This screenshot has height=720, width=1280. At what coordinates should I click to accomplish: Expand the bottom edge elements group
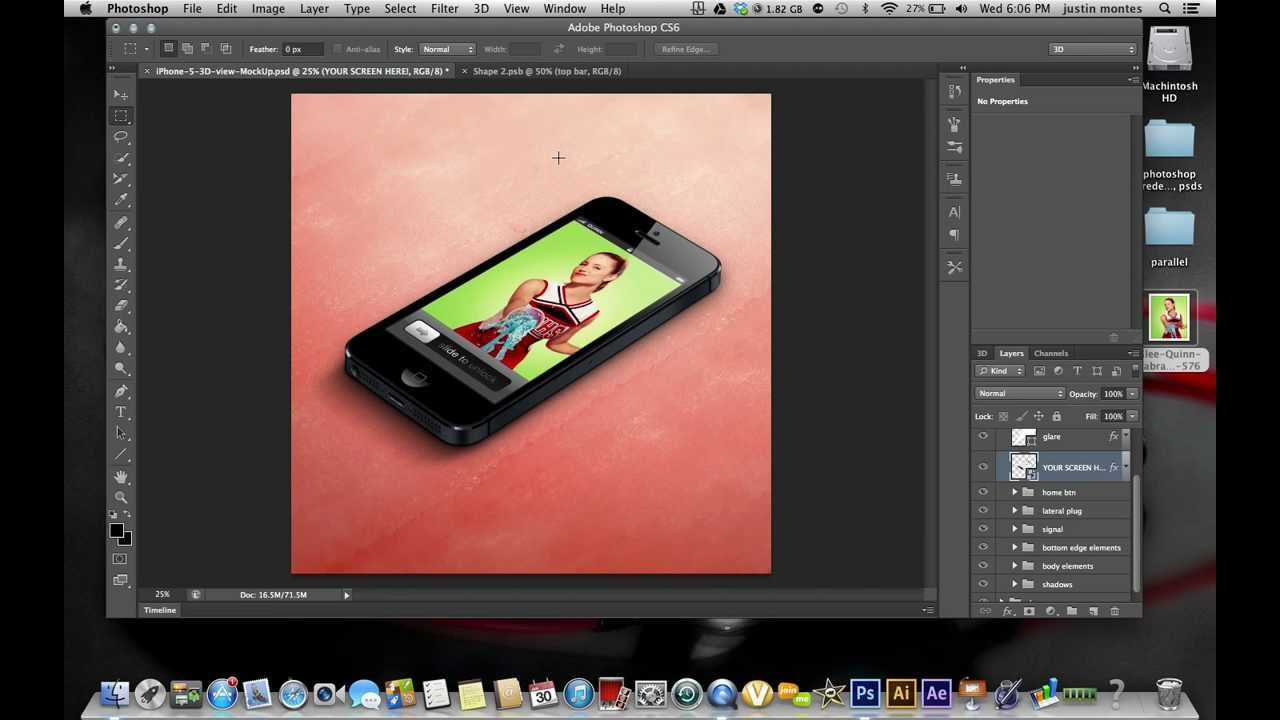click(x=1015, y=548)
